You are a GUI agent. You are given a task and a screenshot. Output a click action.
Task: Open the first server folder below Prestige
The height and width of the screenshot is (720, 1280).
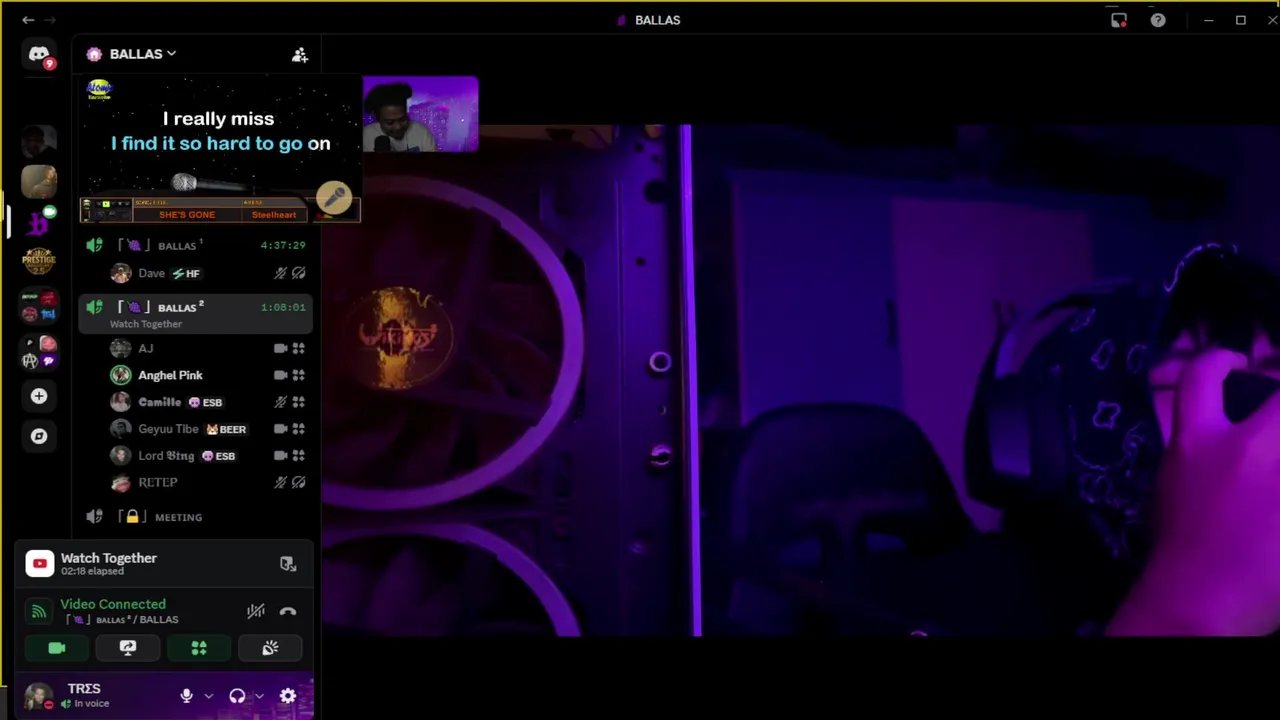pyautogui.click(x=39, y=307)
